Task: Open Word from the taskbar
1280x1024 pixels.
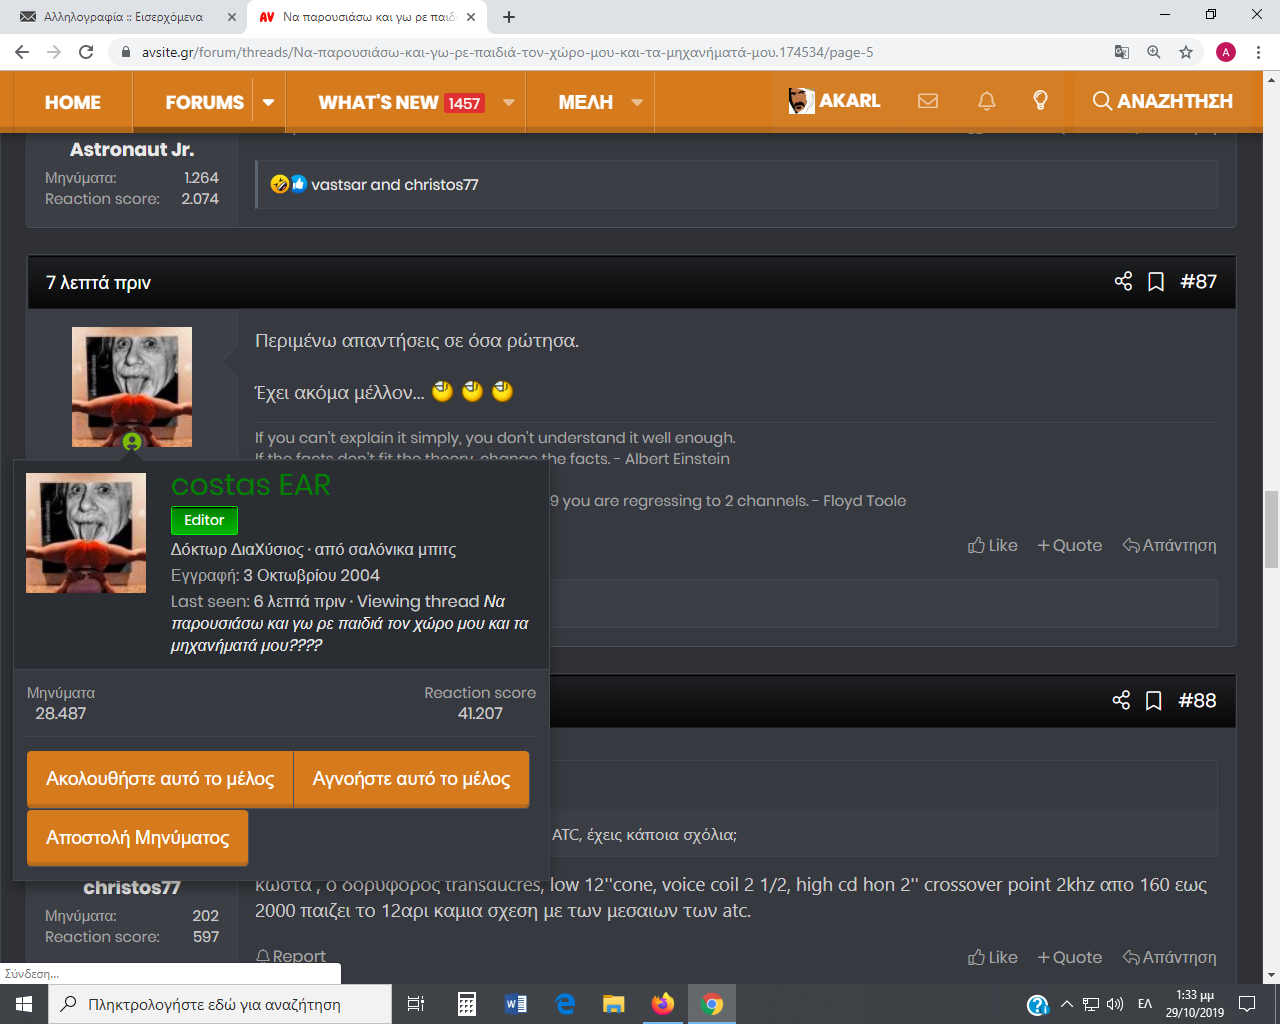Action: tap(516, 1004)
